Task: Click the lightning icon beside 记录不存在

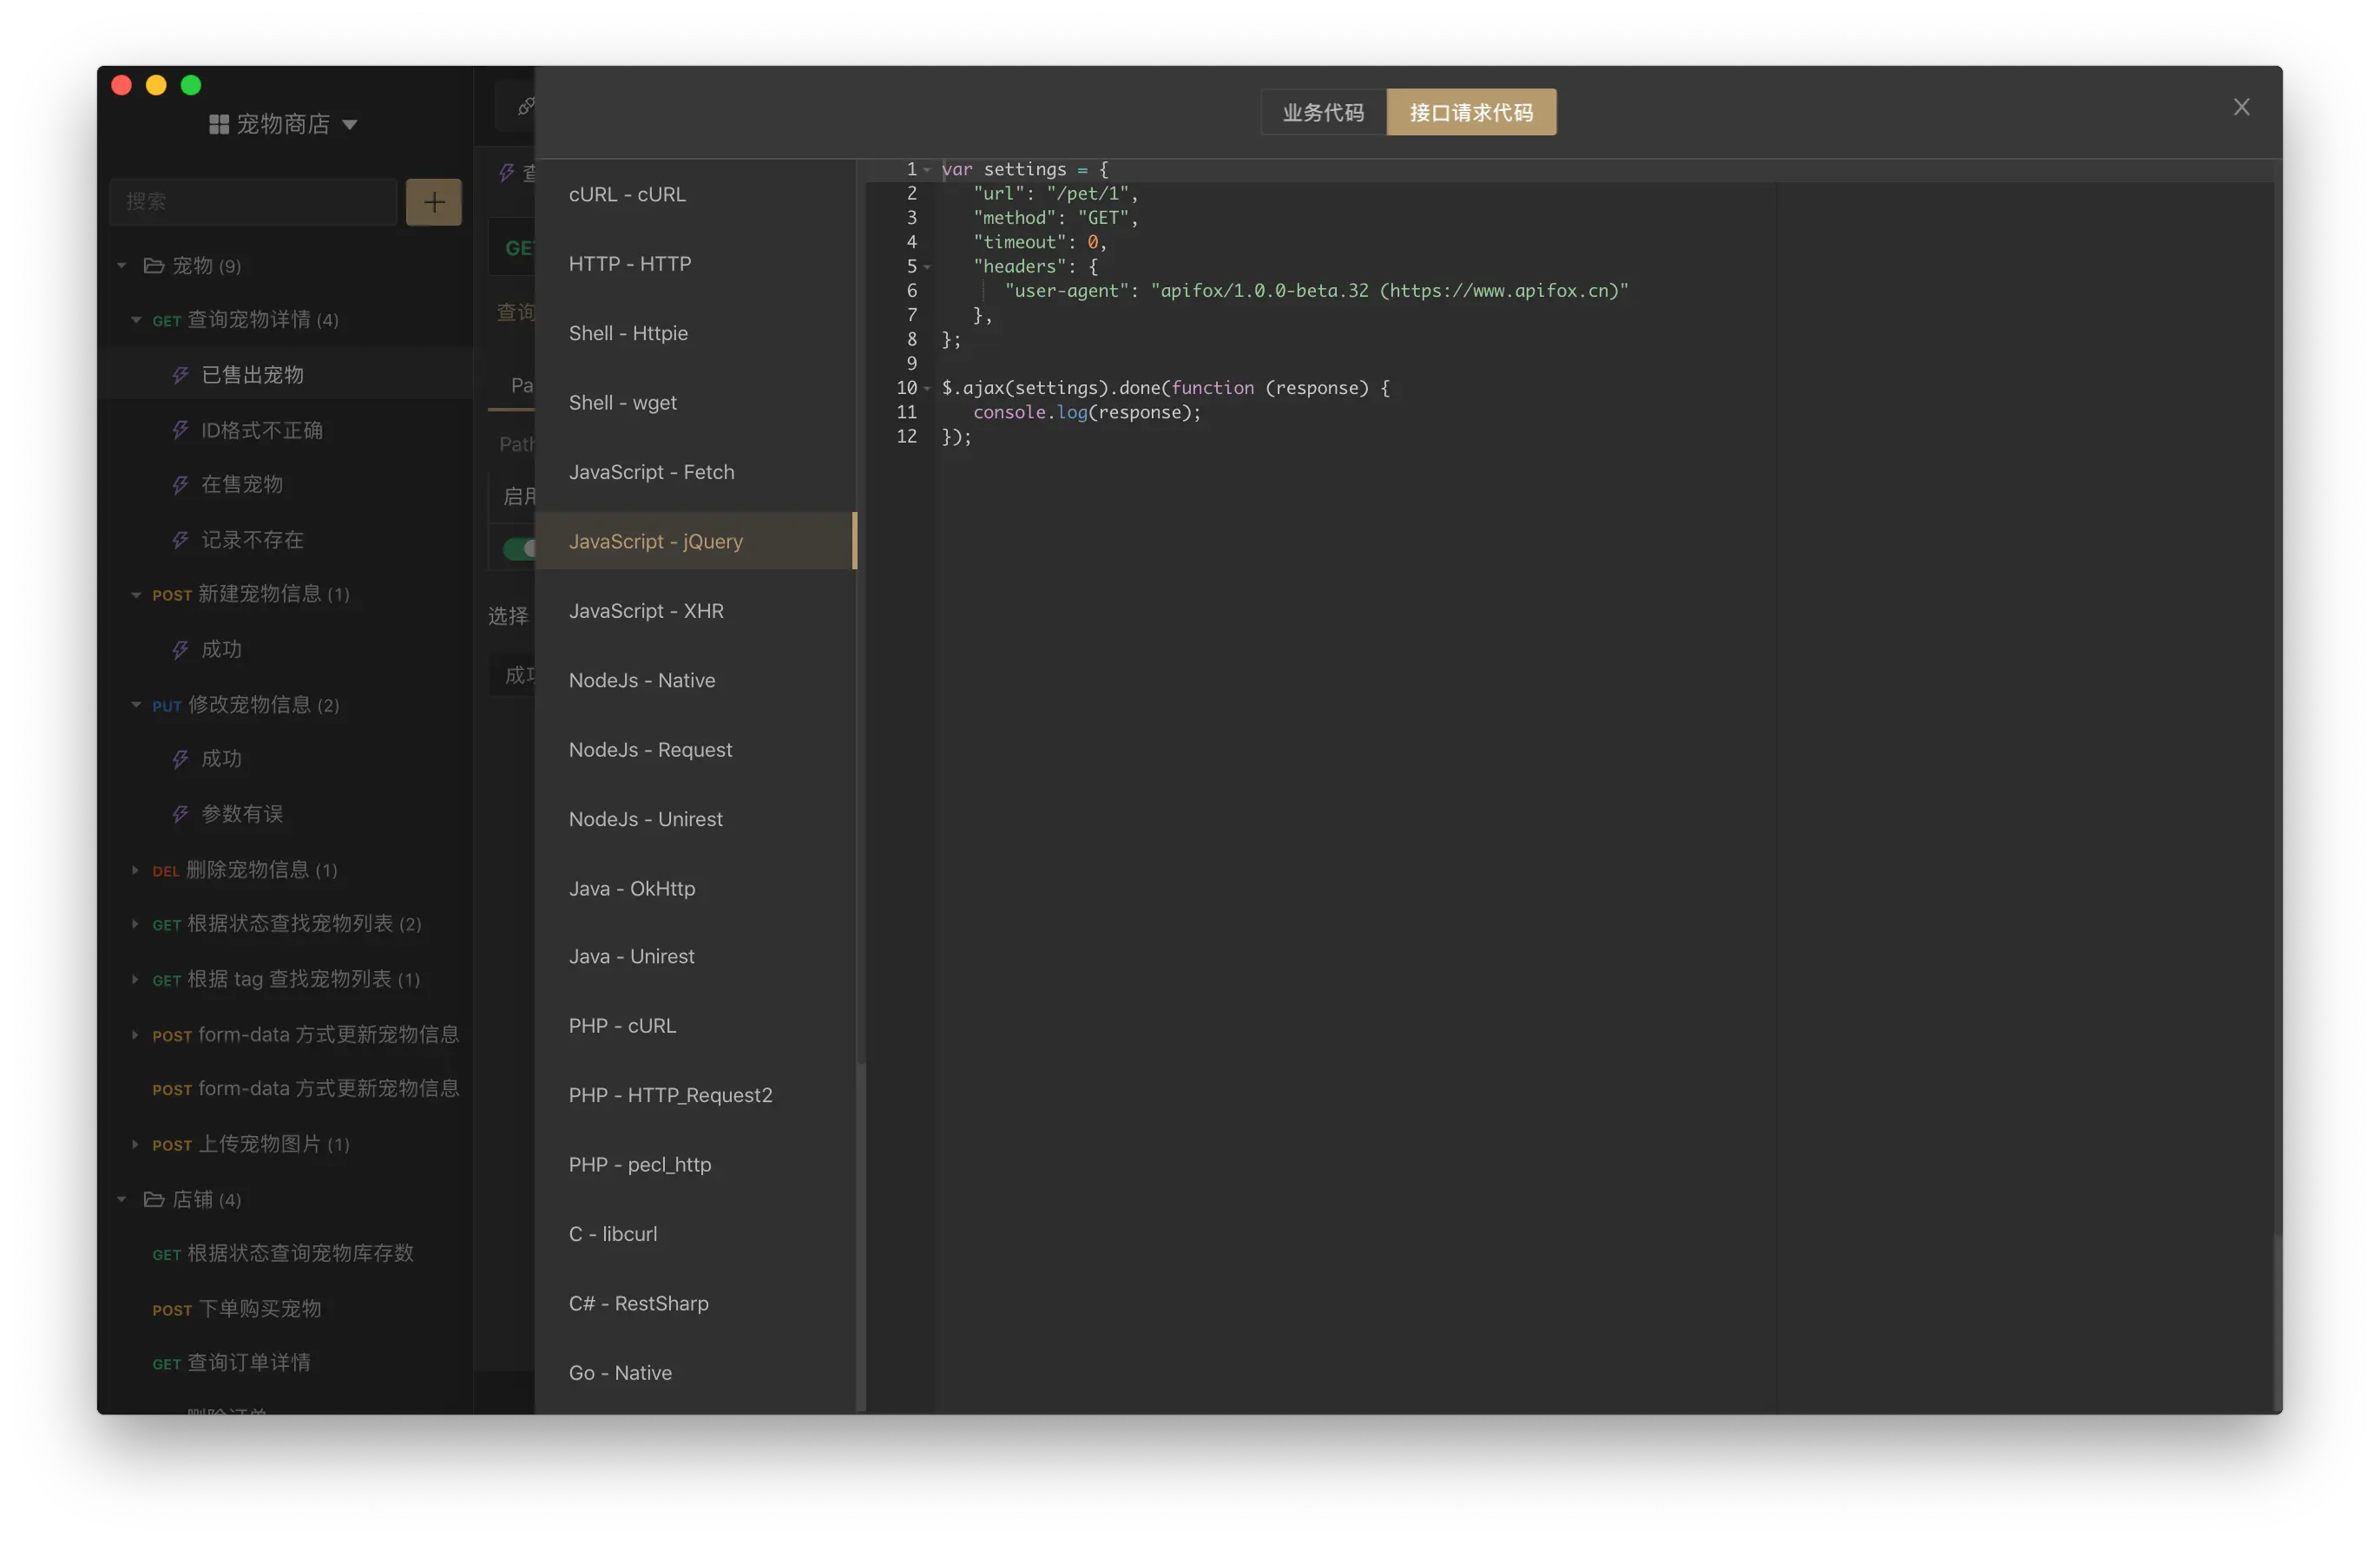Action: pos(180,540)
